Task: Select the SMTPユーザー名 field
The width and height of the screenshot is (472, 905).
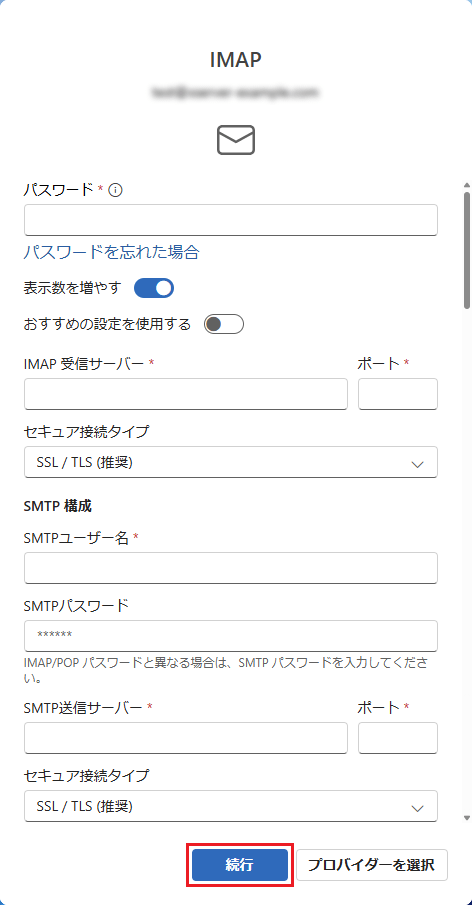Action: click(231, 568)
